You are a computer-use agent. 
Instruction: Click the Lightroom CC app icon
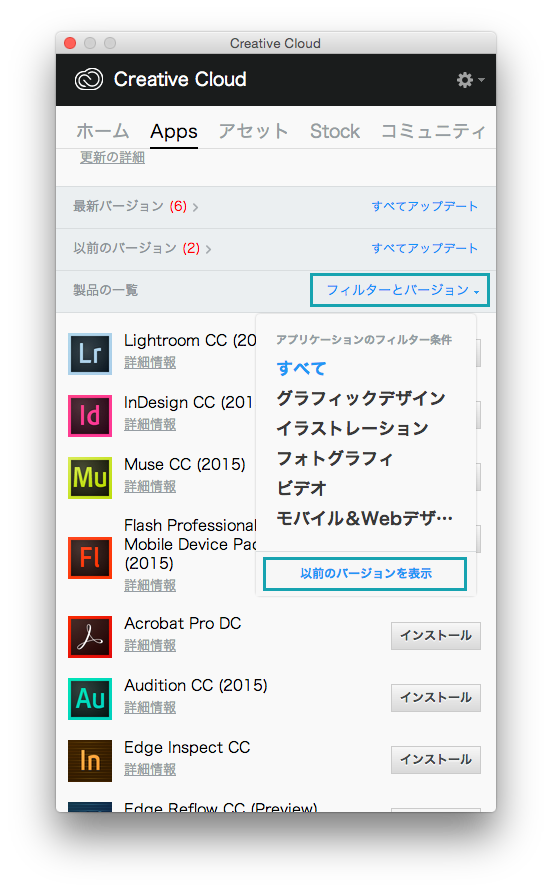pyautogui.click(x=90, y=354)
